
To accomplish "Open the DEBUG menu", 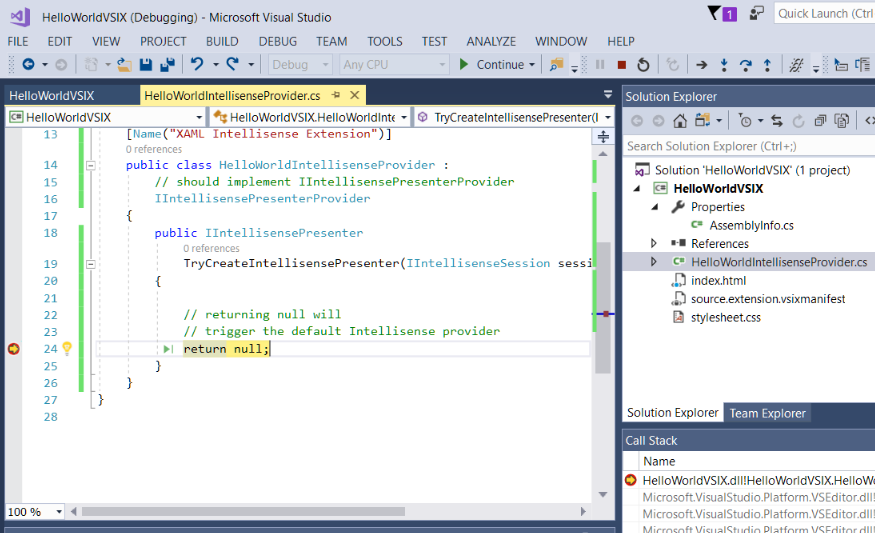I will tap(278, 41).
